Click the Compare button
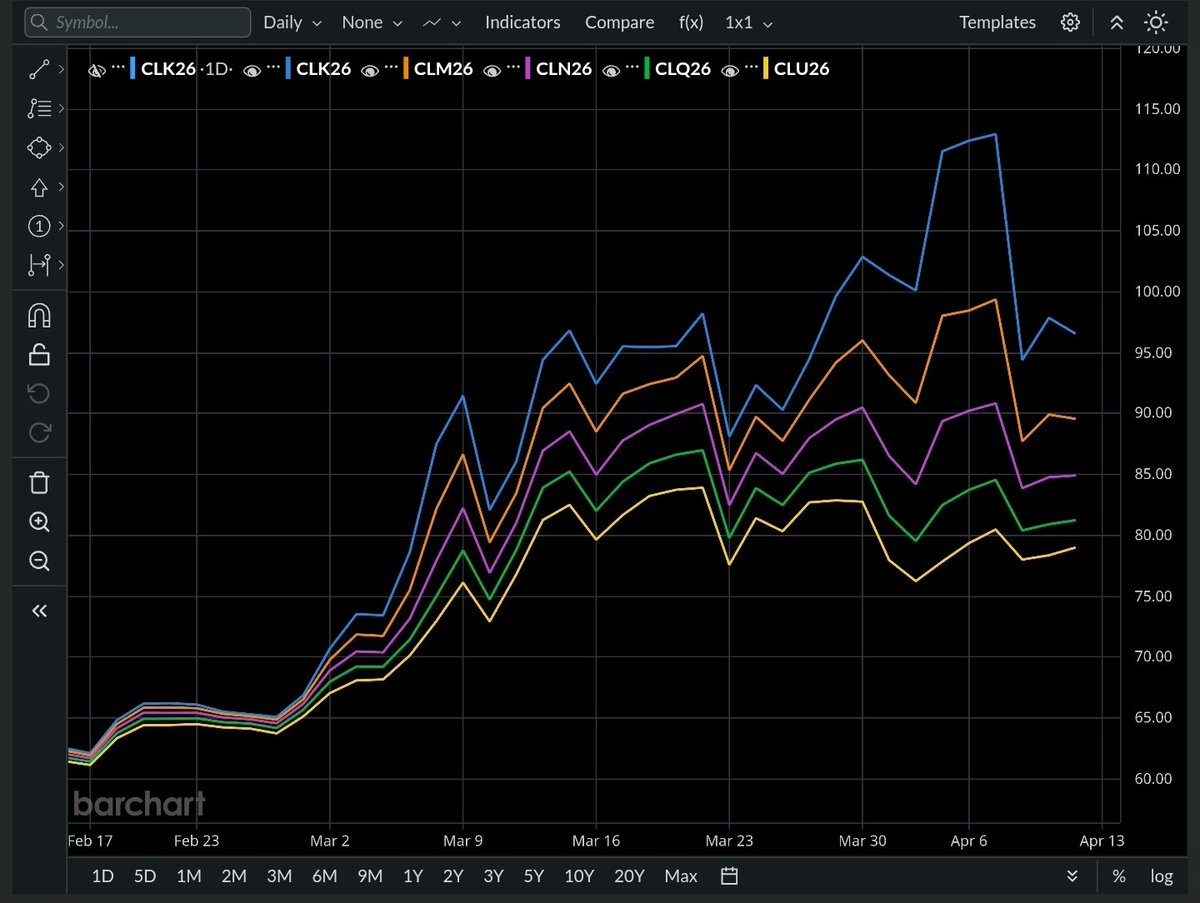 (620, 22)
